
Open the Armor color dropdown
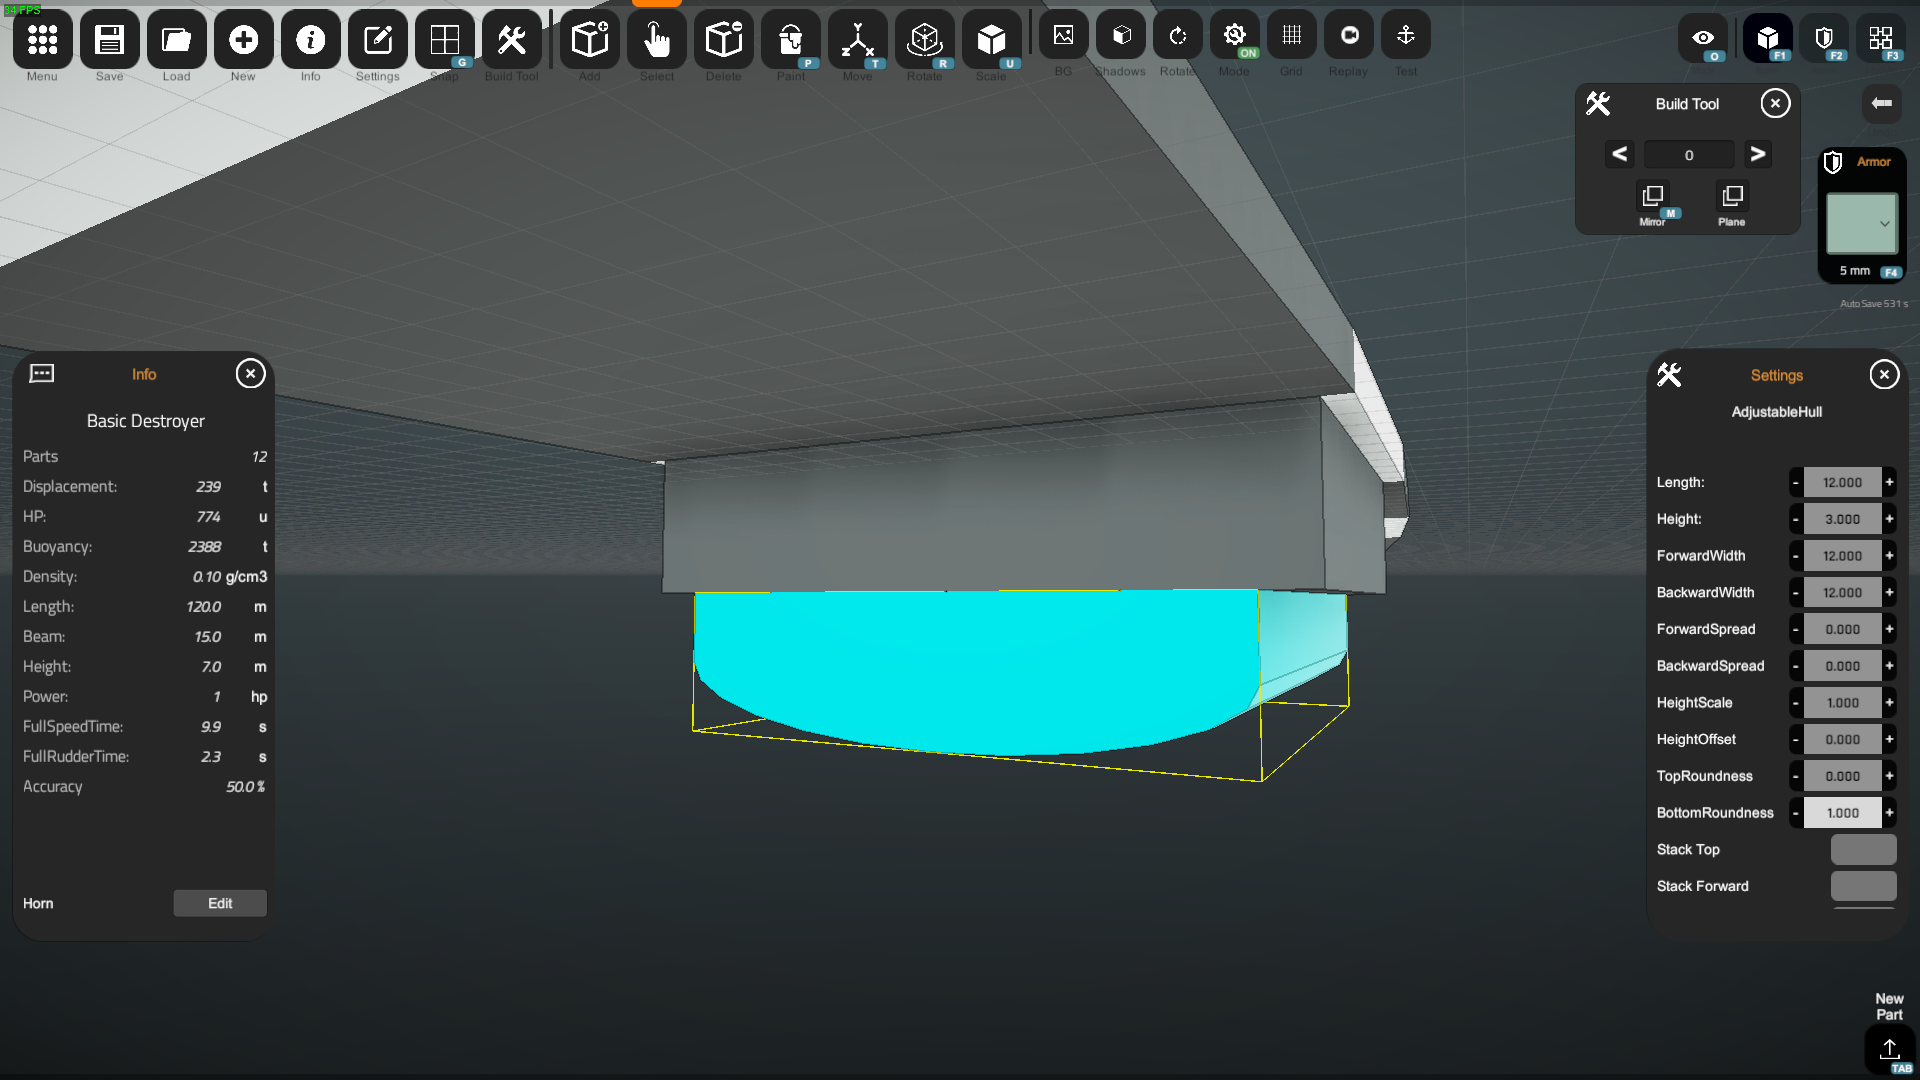click(1862, 224)
